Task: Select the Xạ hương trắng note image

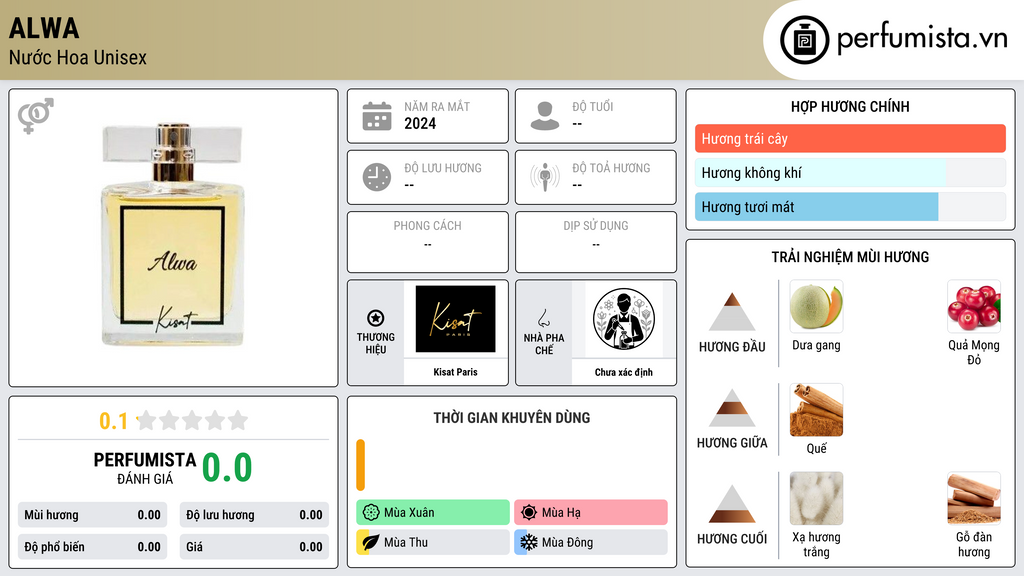Action: pyautogui.click(x=816, y=498)
